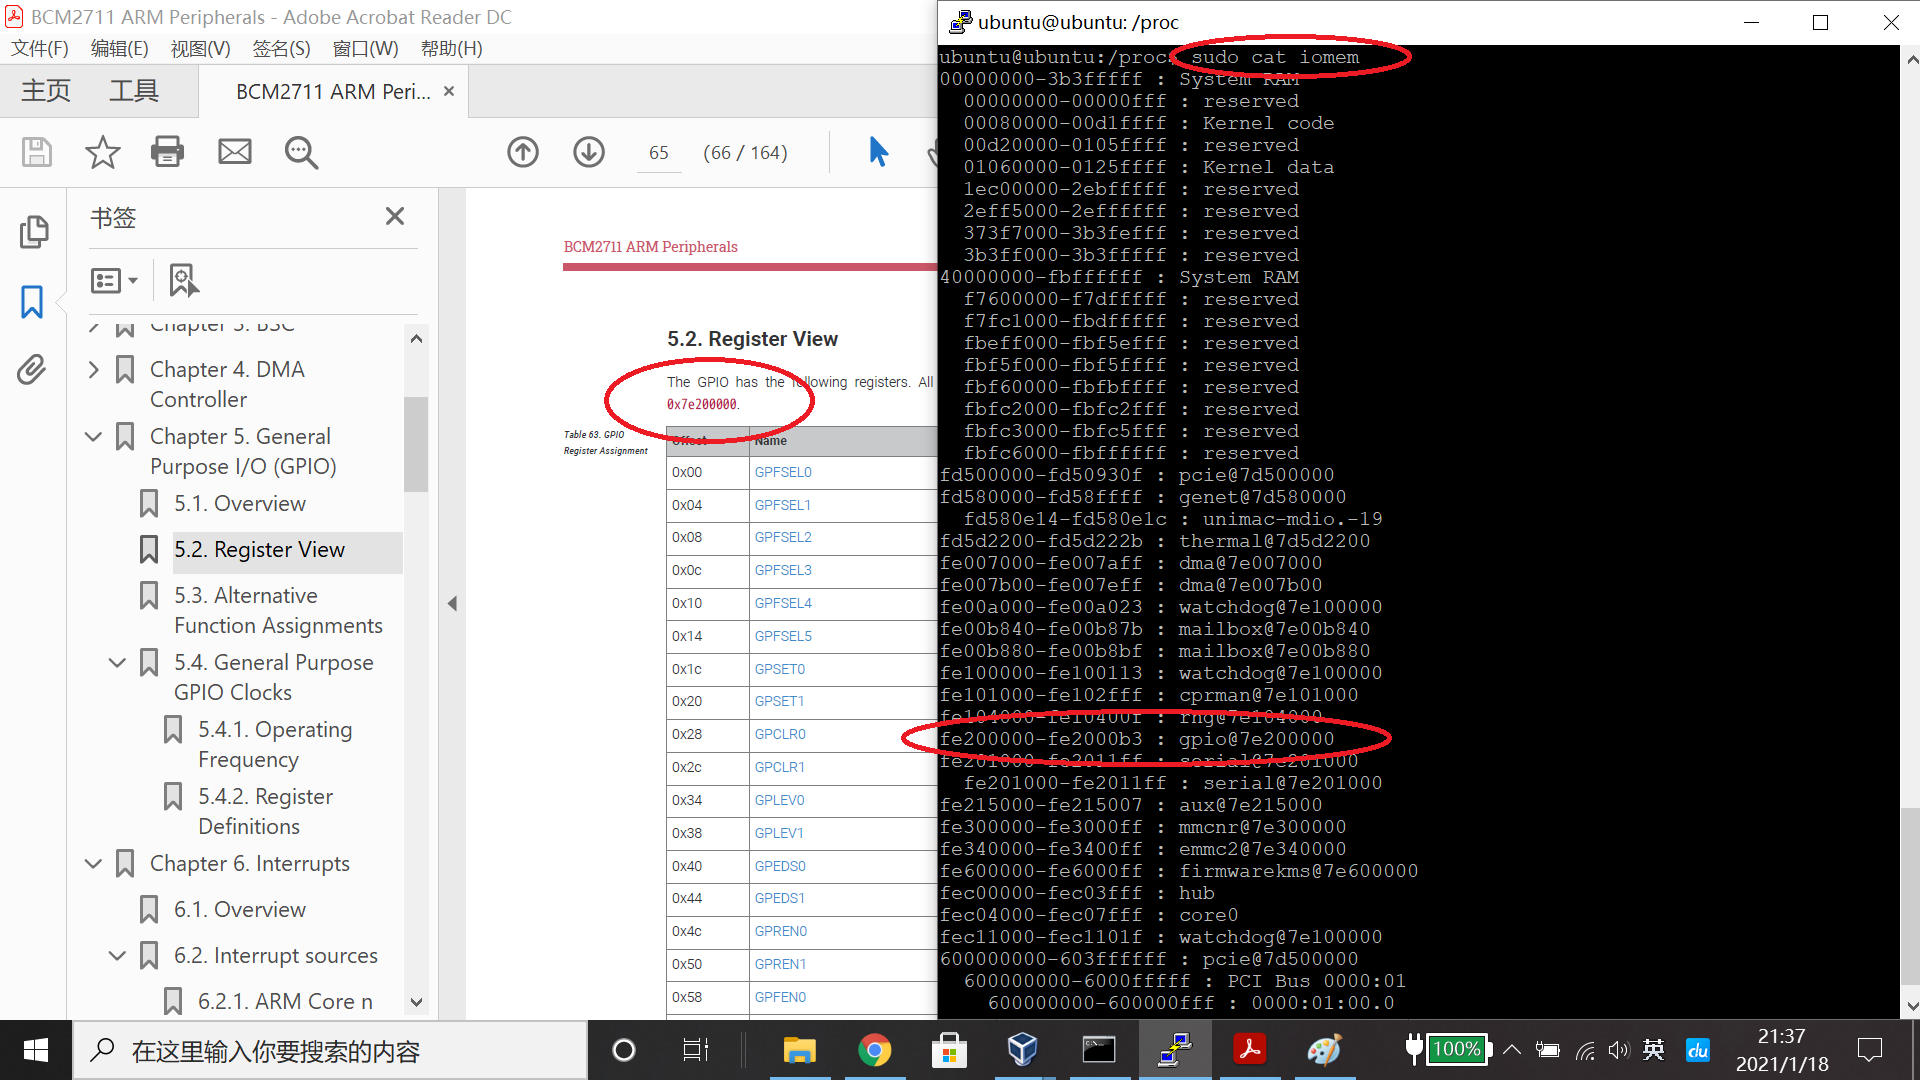The width and height of the screenshot is (1920, 1080).
Task: Open attachments paperclip panel
Action: coord(33,370)
